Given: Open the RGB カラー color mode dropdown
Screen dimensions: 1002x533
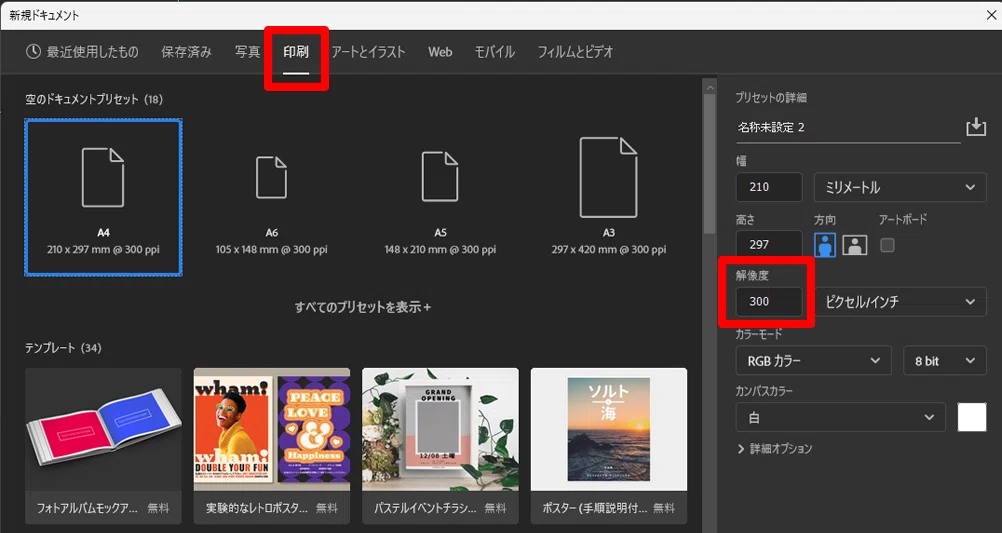Looking at the screenshot, I should [x=813, y=360].
